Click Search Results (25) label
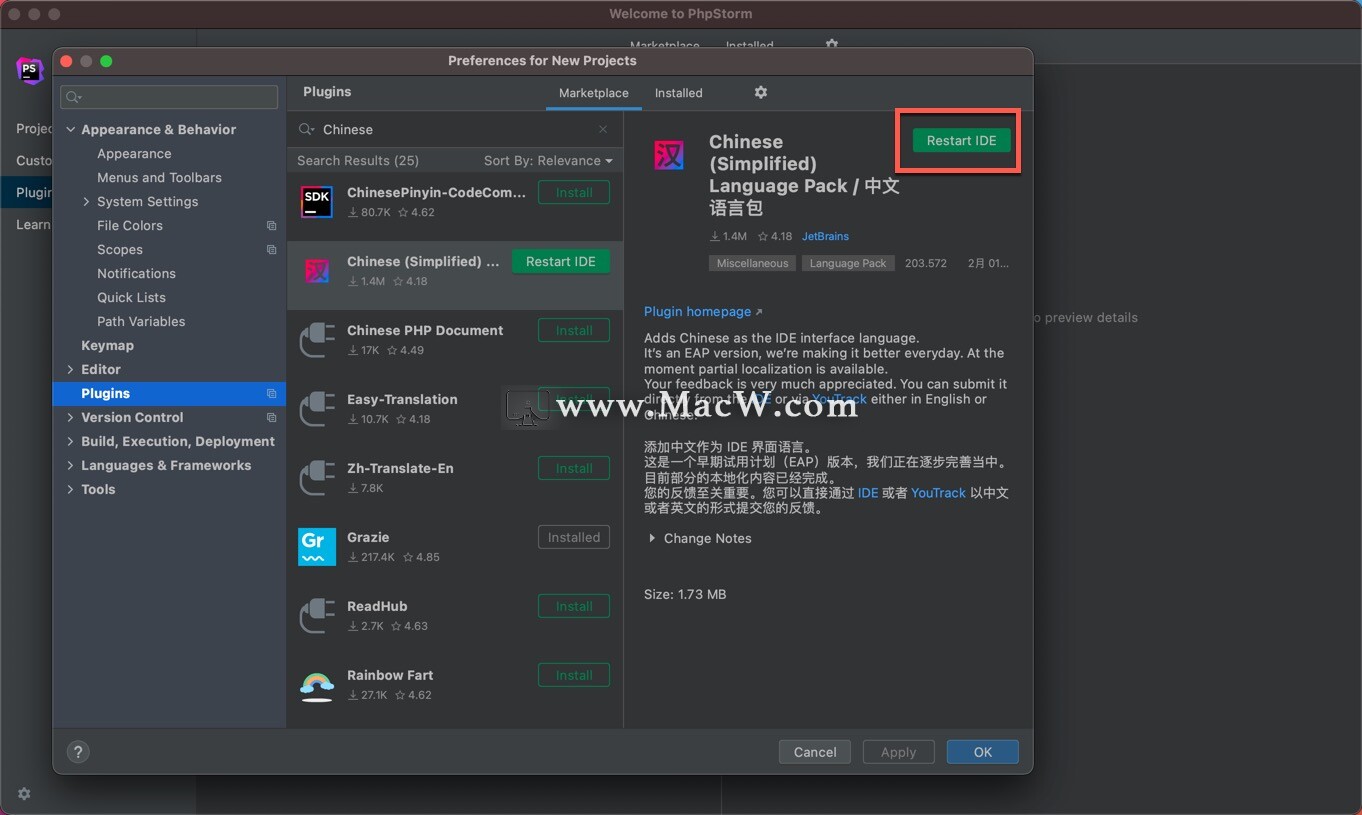1362x815 pixels. coord(358,161)
